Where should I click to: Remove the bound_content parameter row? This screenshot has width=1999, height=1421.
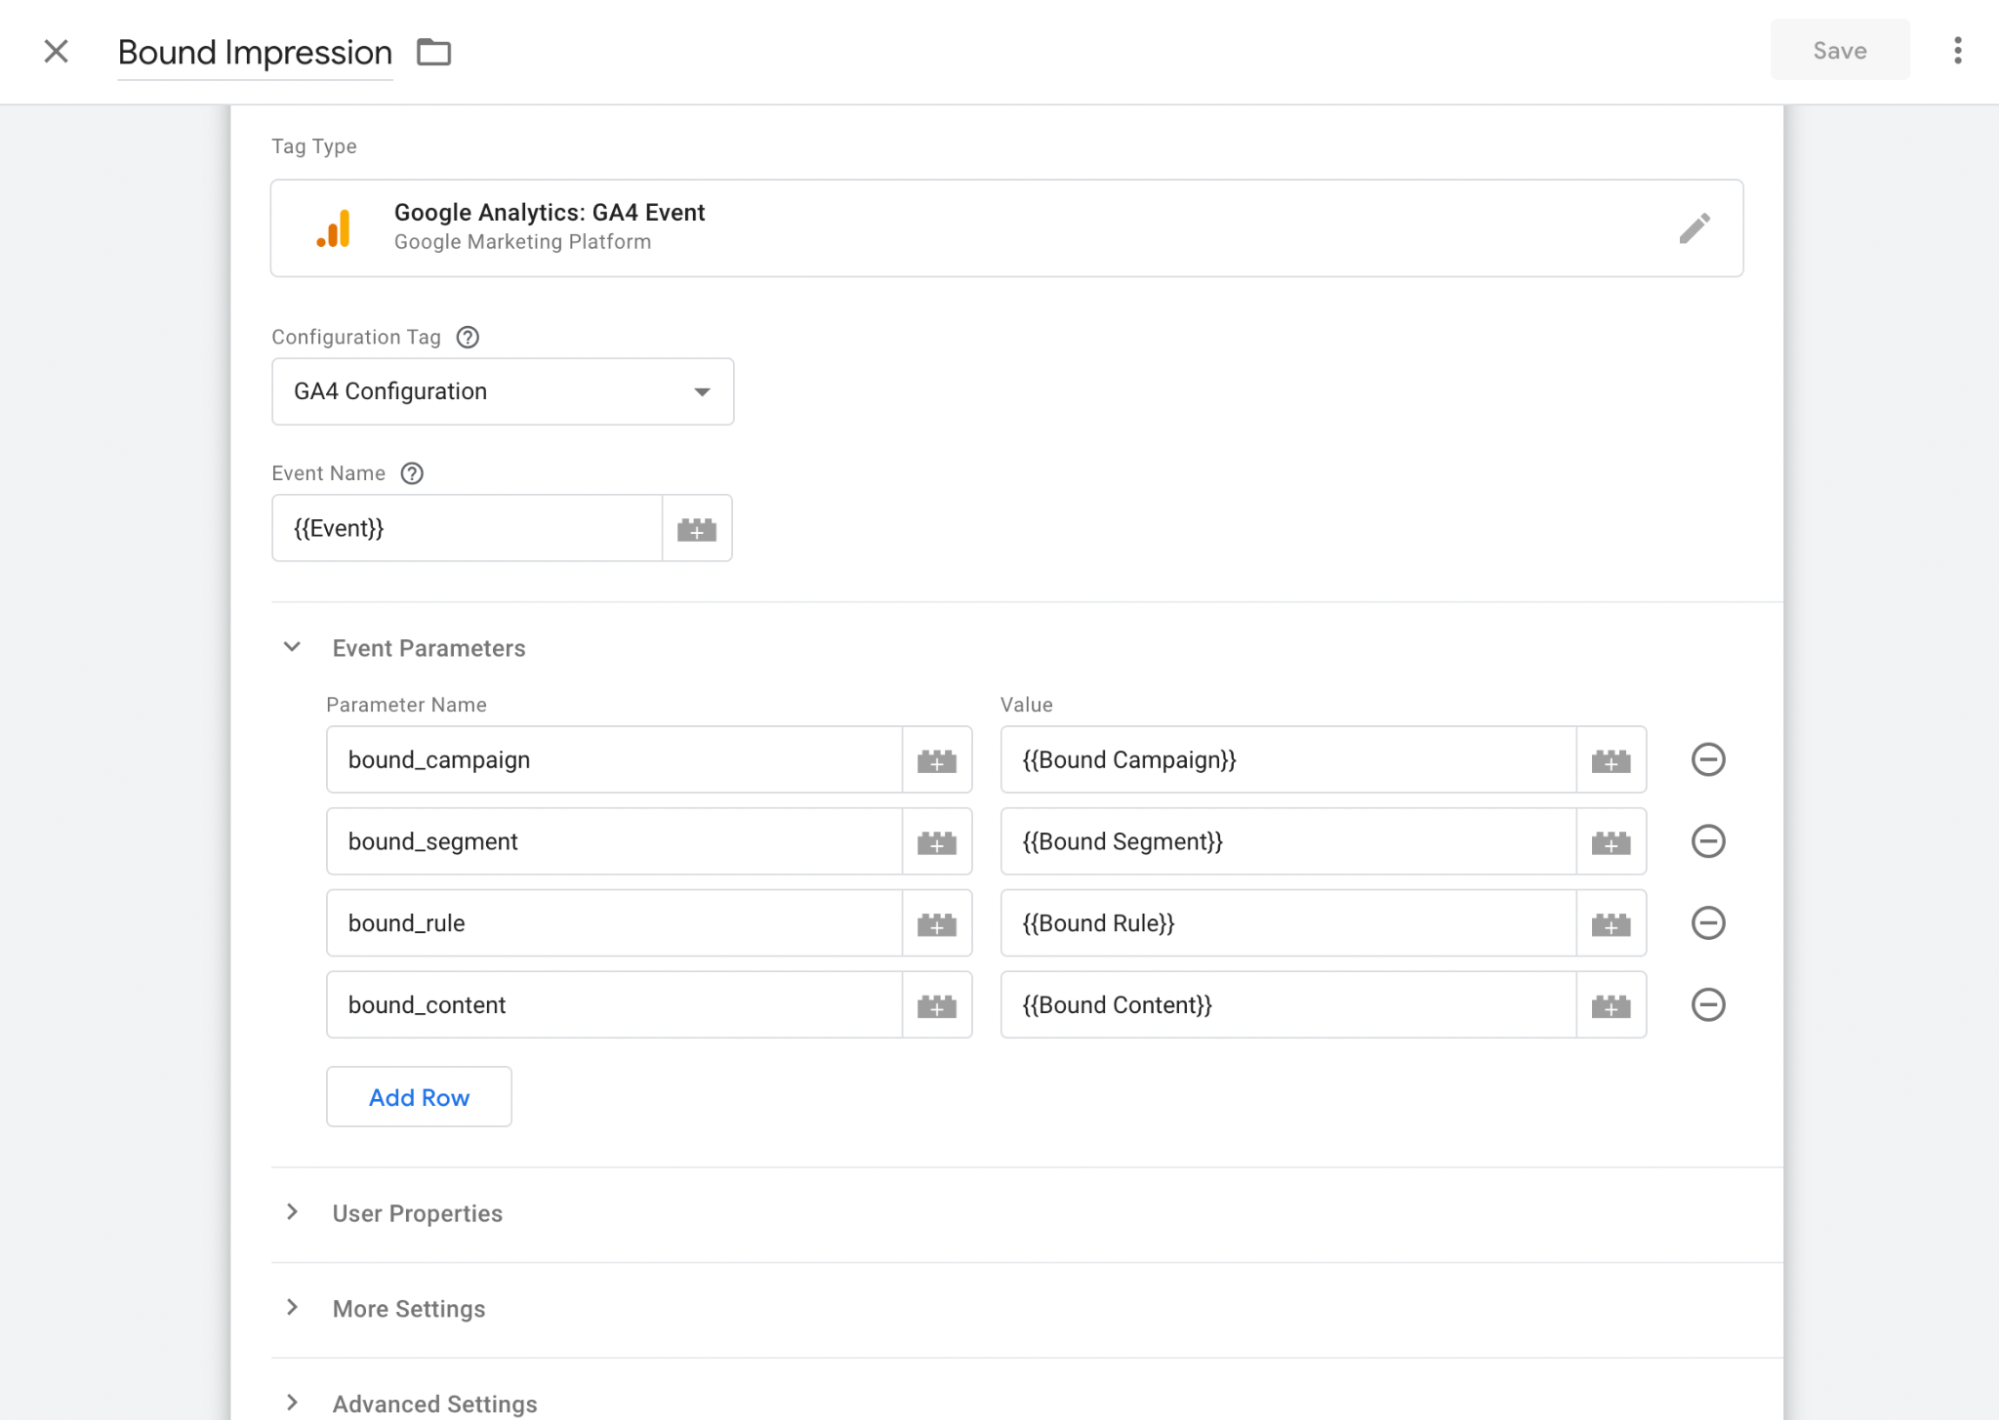coord(1708,1006)
